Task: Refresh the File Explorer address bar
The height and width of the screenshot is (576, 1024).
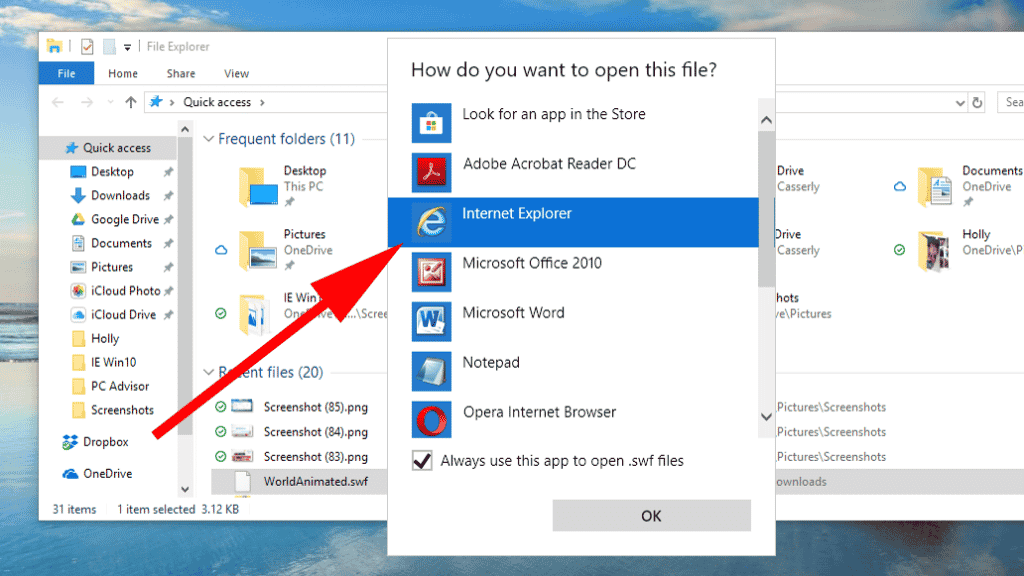Action: tap(977, 103)
